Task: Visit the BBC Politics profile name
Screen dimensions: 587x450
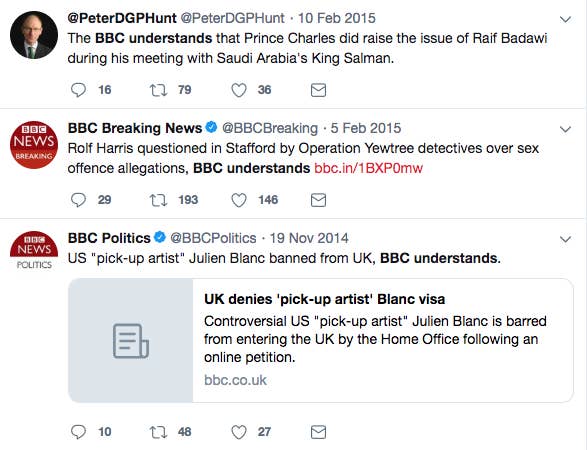Action: tap(109, 238)
